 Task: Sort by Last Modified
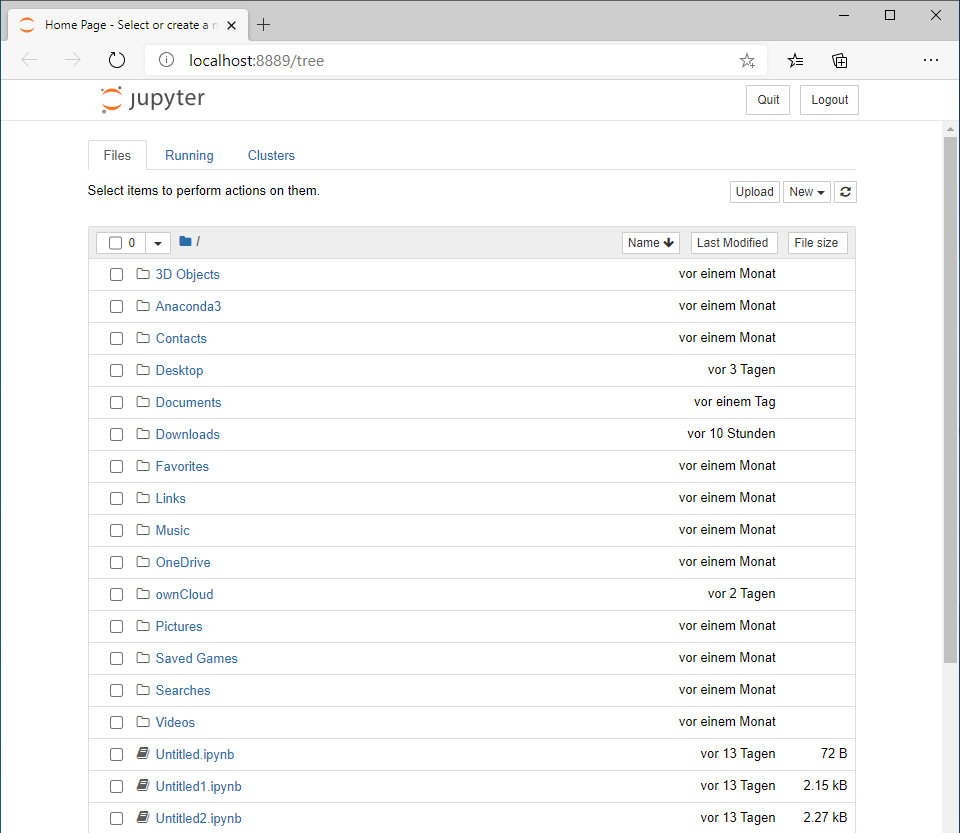(x=733, y=243)
